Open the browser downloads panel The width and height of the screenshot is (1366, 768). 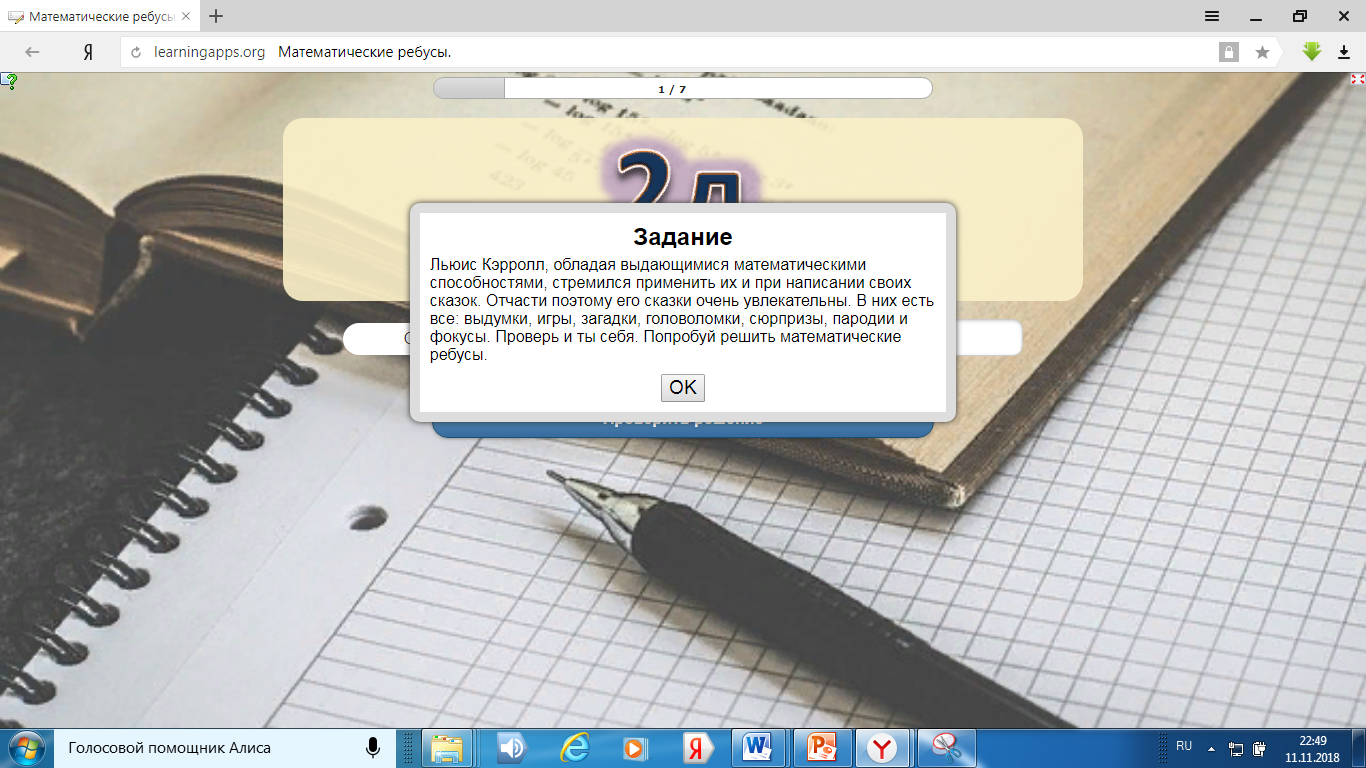coord(1344,52)
